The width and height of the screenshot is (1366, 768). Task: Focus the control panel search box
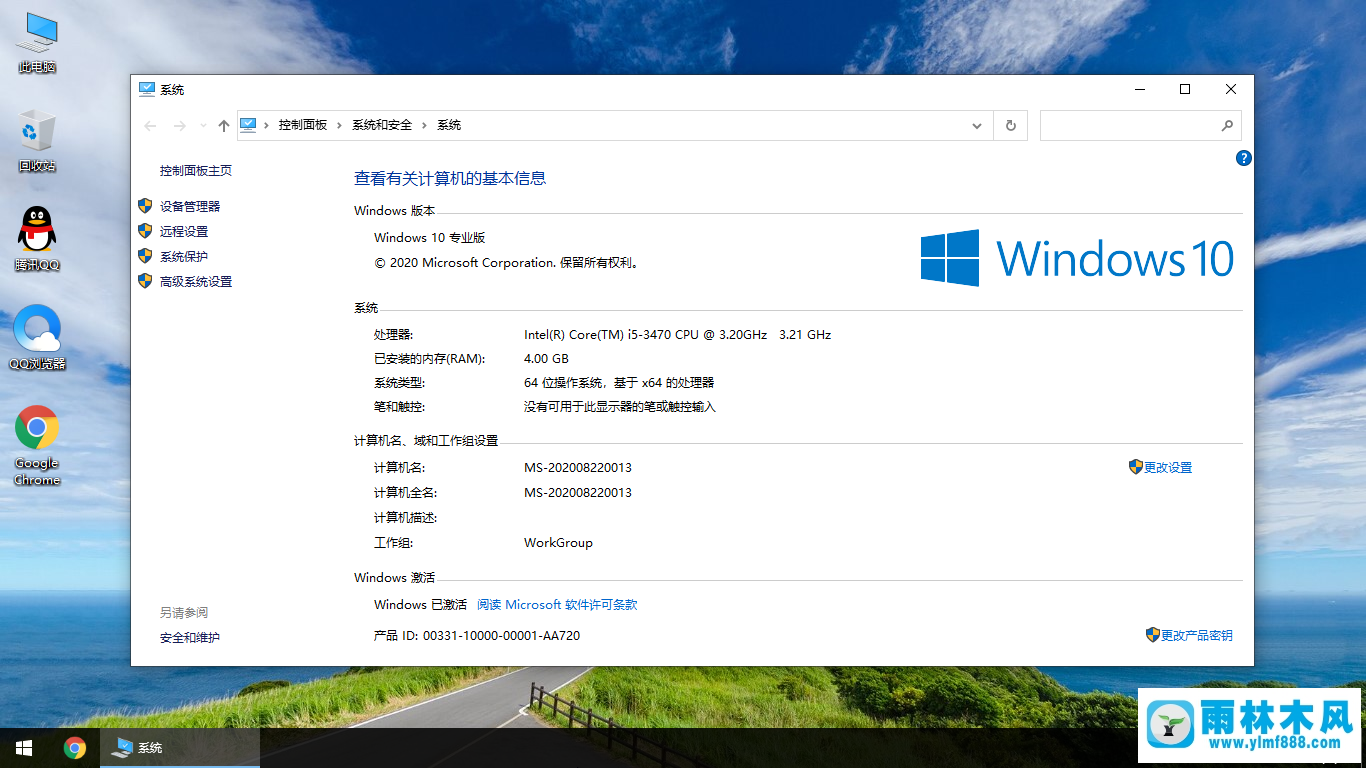[1141, 125]
